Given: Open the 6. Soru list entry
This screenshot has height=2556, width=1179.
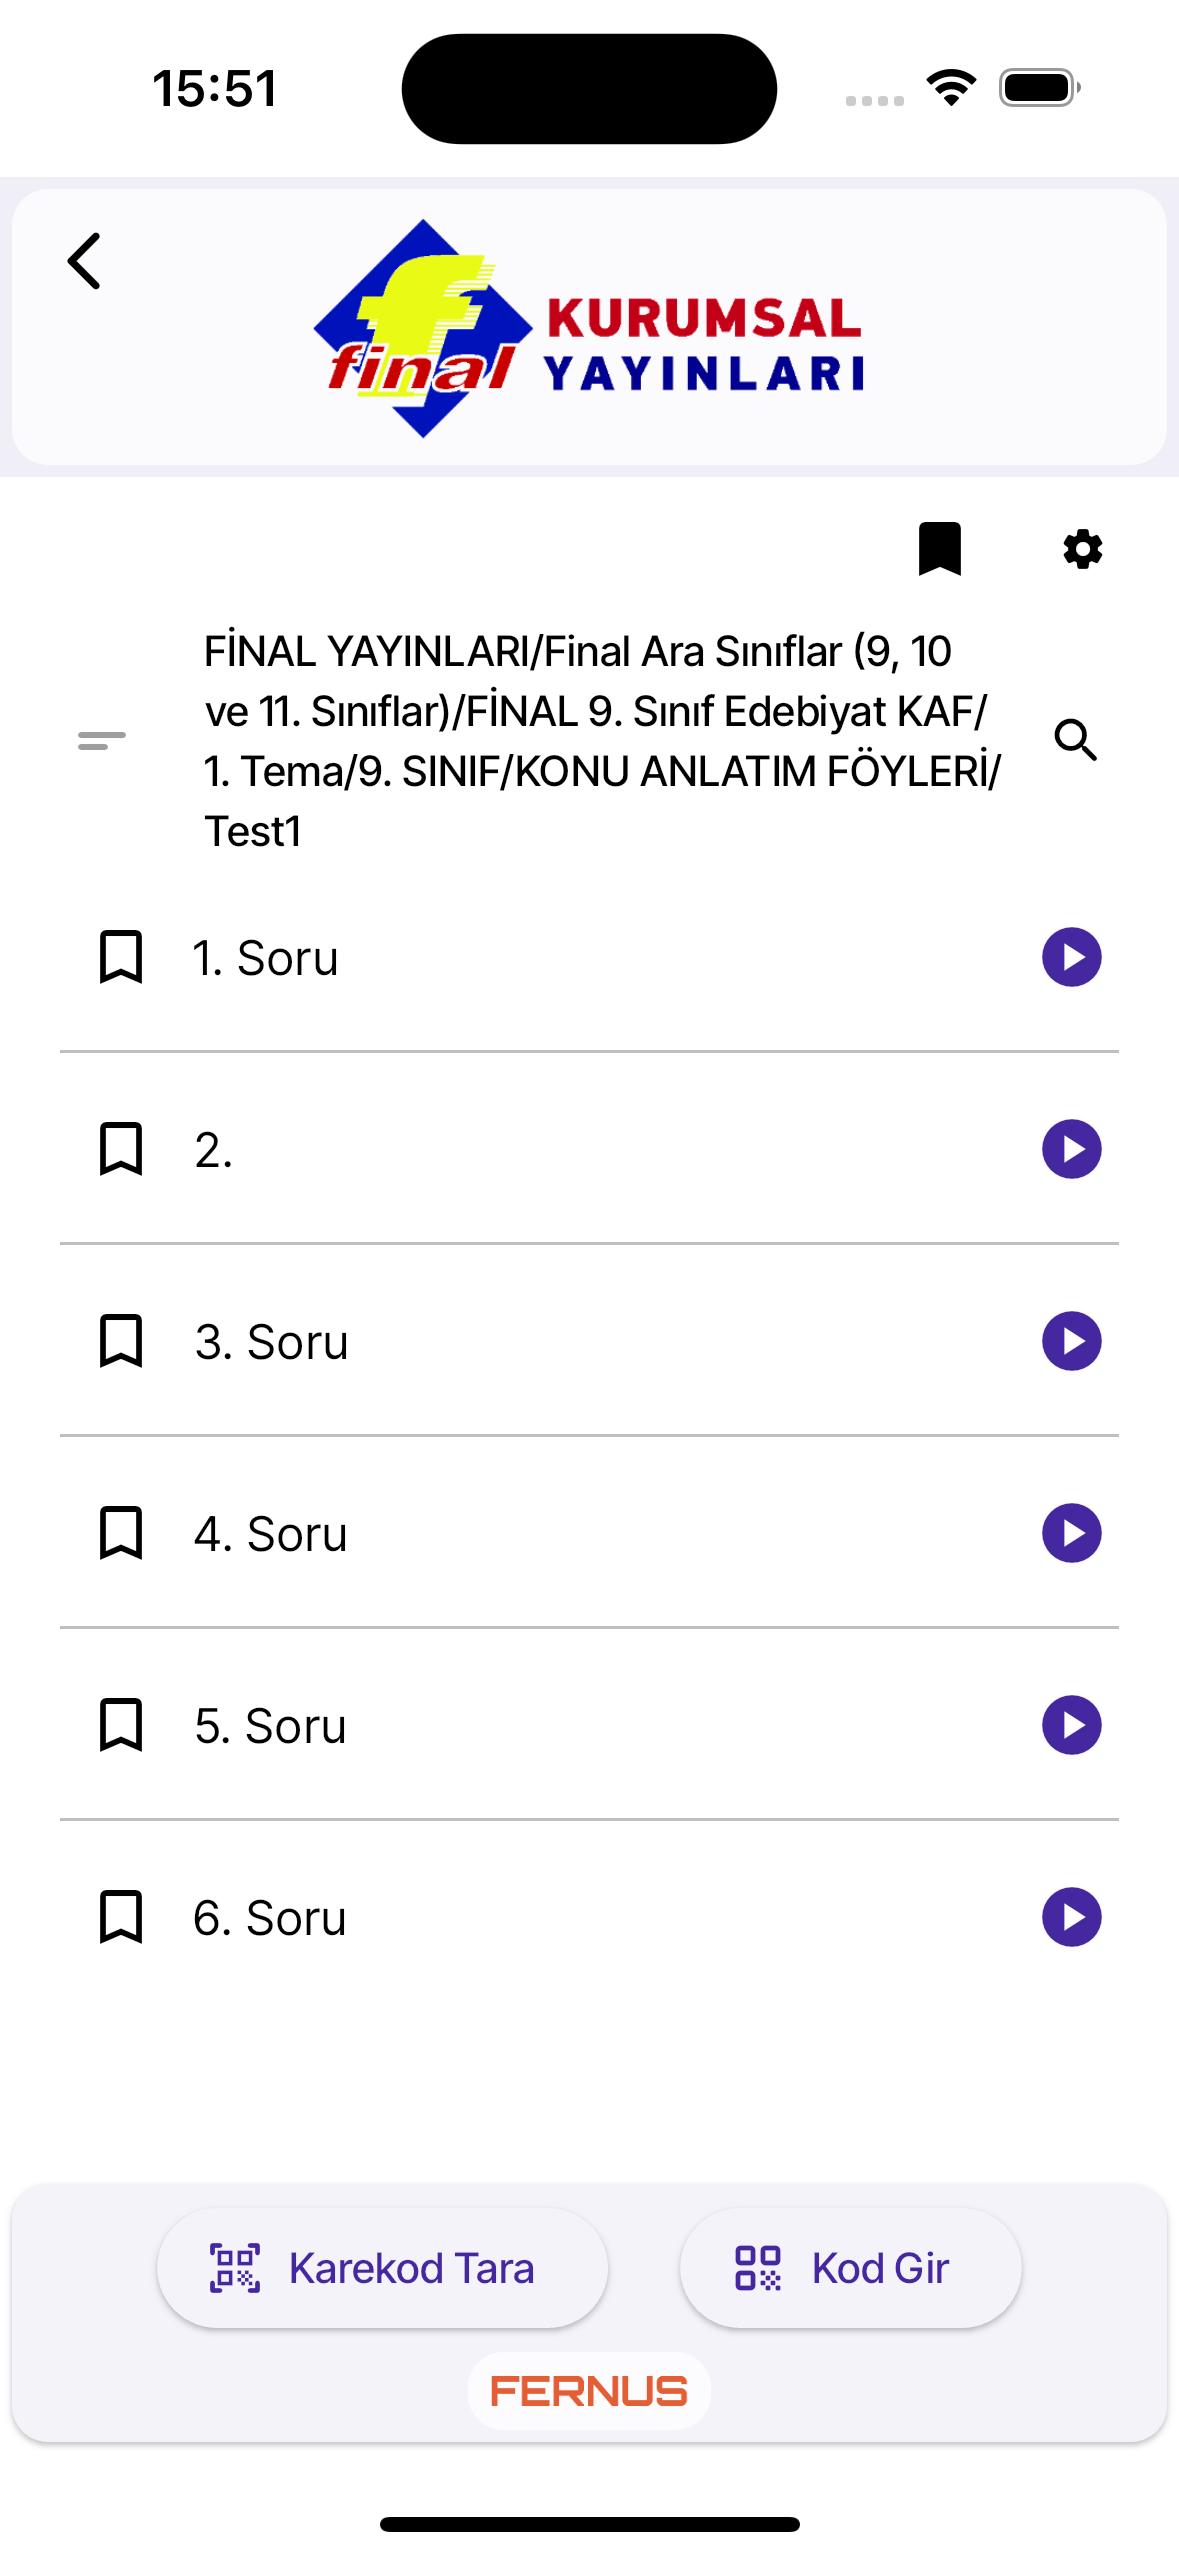Looking at the screenshot, I should click(x=589, y=1917).
